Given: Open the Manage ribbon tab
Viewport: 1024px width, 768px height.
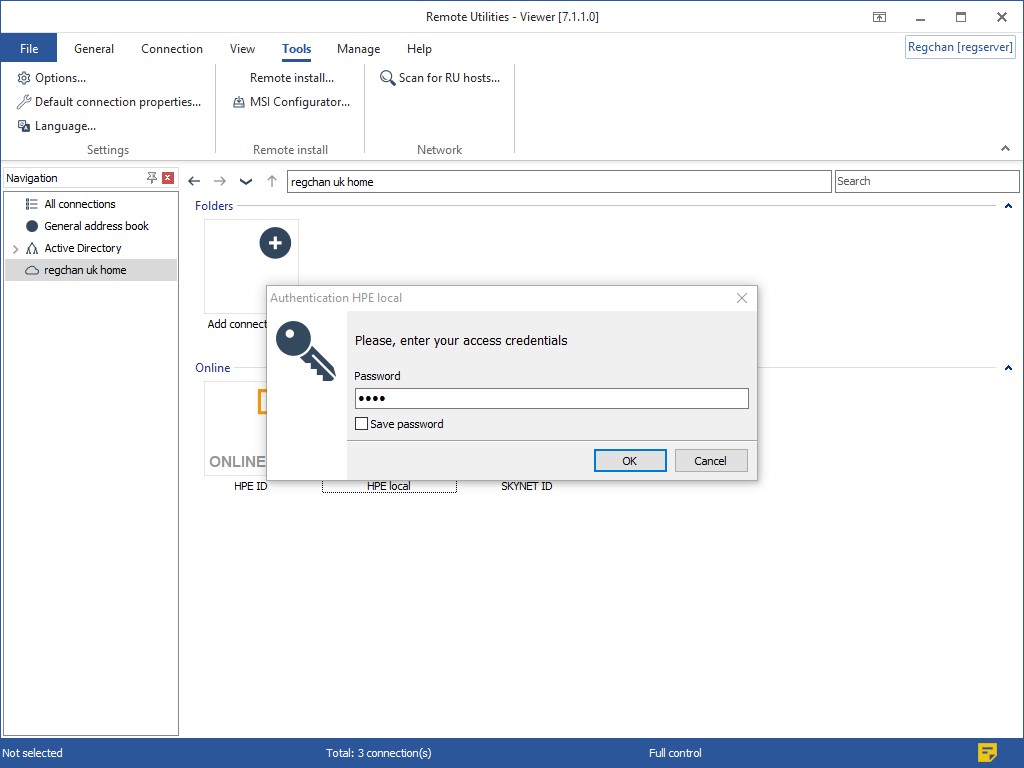Looking at the screenshot, I should pos(358,49).
